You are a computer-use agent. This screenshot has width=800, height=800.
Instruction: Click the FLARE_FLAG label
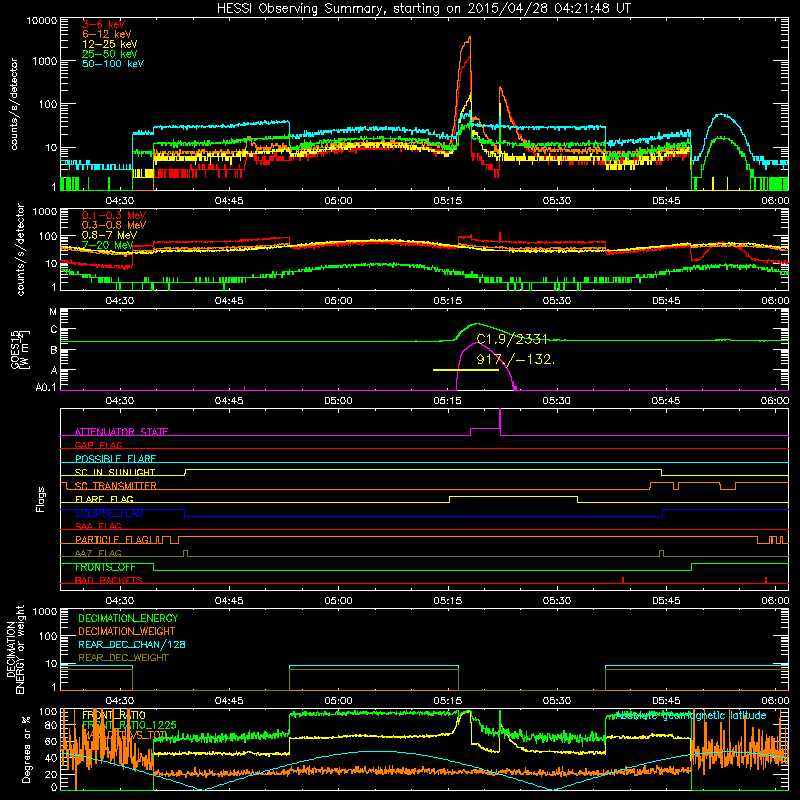tap(104, 499)
